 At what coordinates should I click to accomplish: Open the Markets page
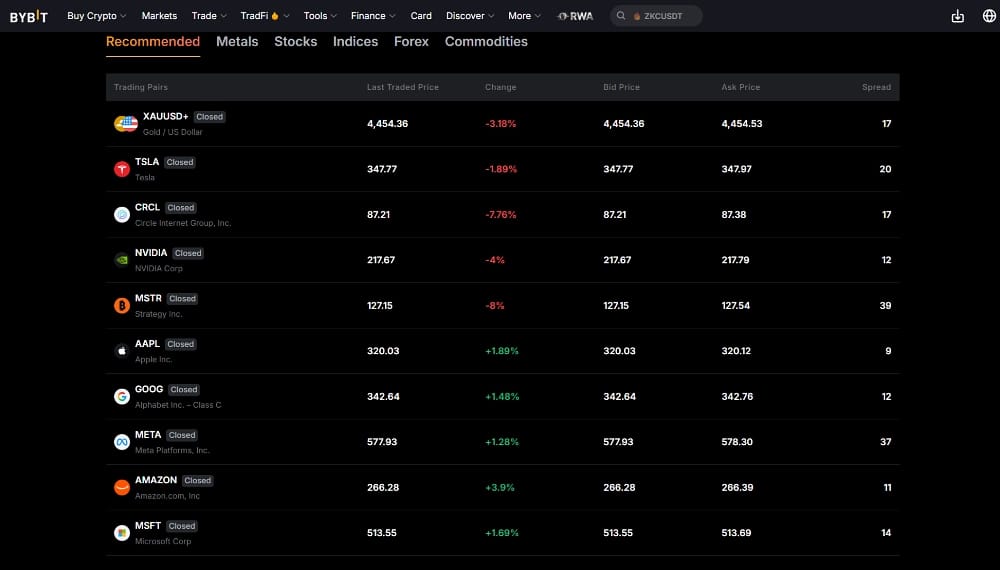click(159, 16)
